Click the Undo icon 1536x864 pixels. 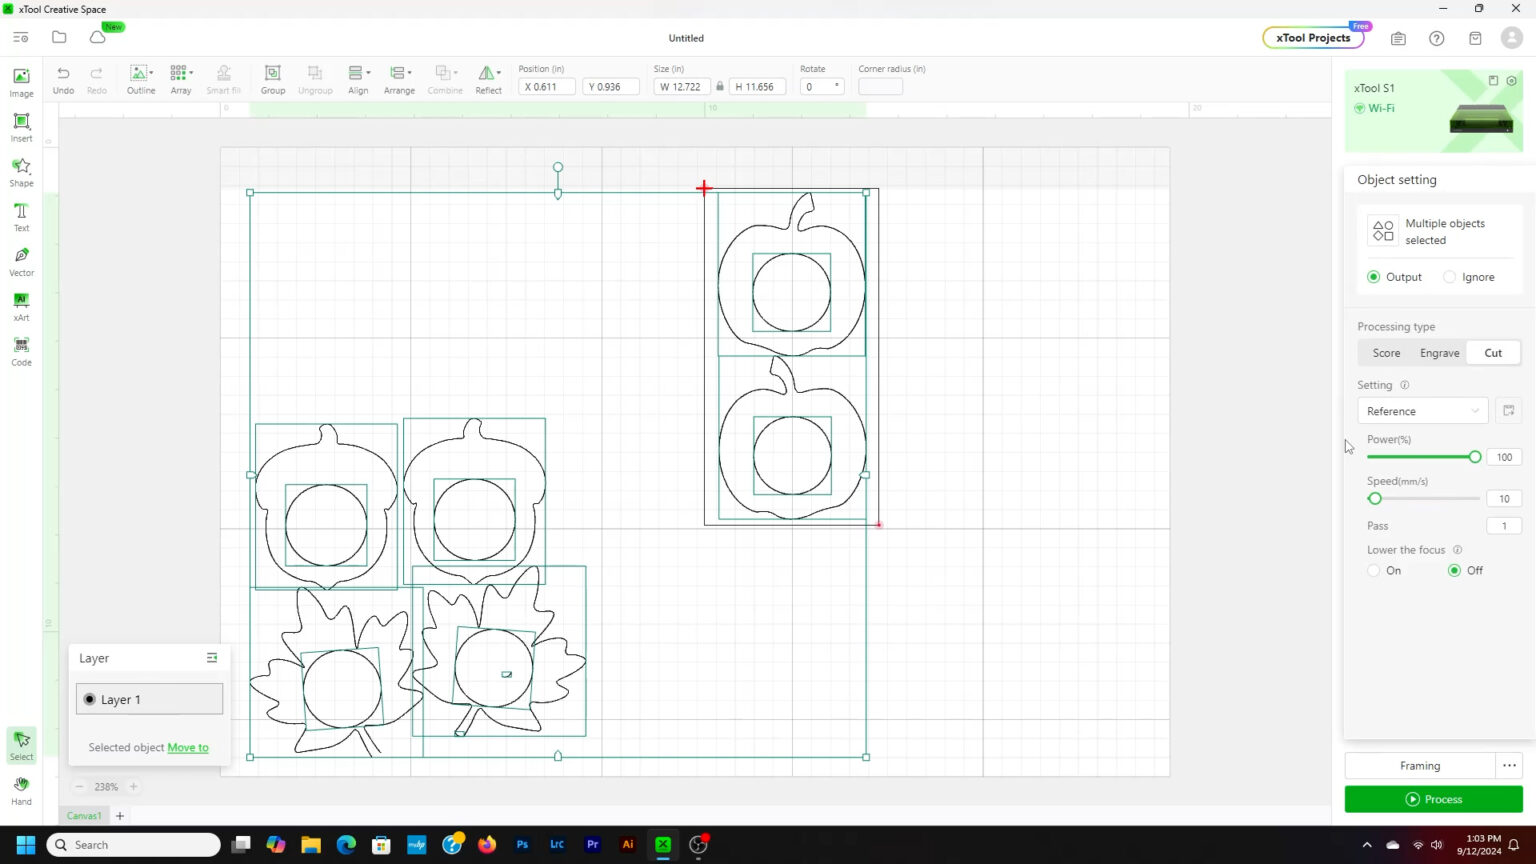pyautogui.click(x=63, y=78)
